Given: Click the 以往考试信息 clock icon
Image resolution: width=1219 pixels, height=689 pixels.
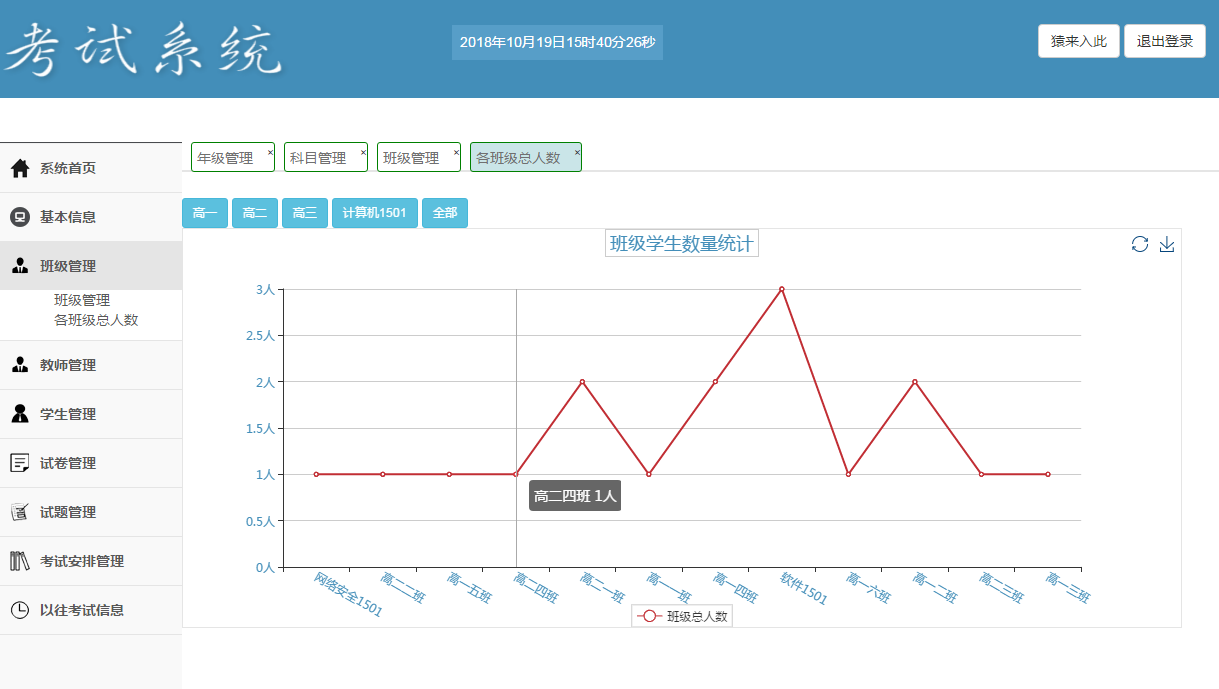Looking at the screenshot, I should click(x=19, y=610).
